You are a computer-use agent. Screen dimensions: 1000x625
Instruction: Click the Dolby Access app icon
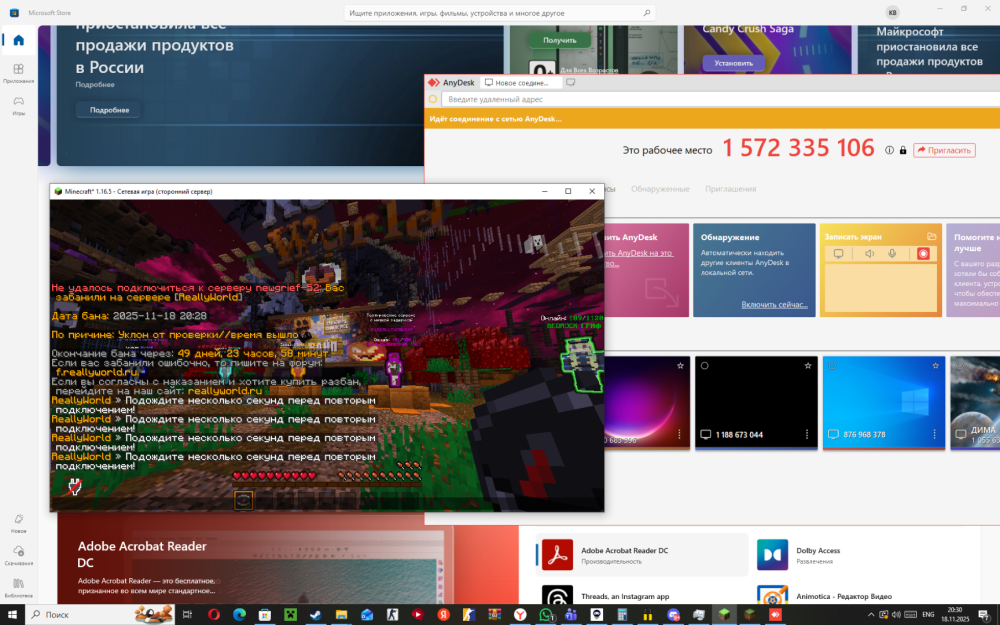(772, 555)
